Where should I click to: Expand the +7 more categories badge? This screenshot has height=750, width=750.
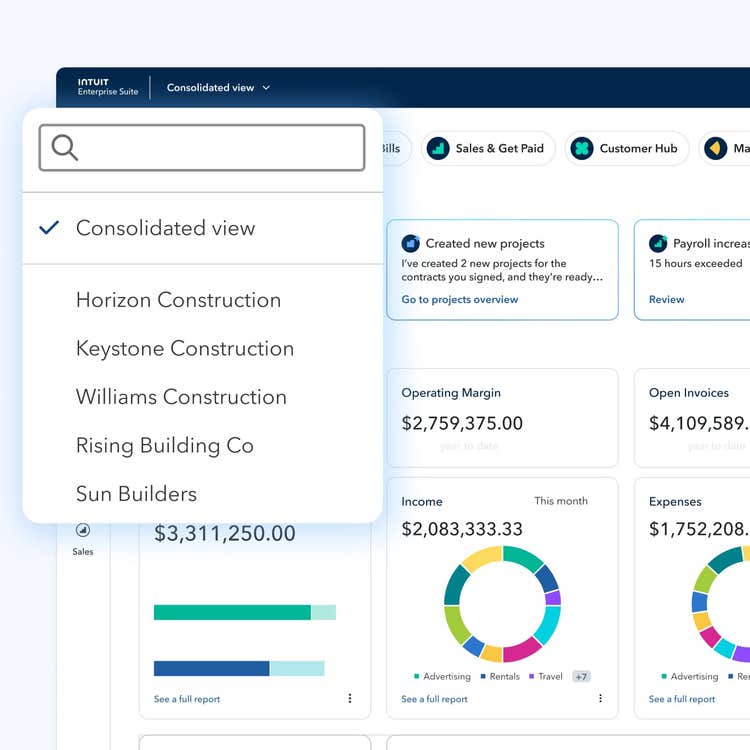point(581,676)
